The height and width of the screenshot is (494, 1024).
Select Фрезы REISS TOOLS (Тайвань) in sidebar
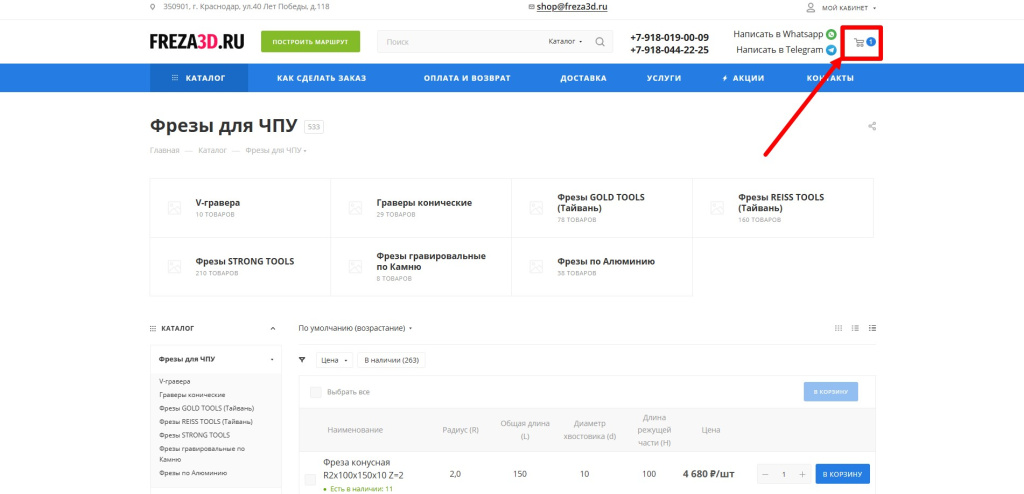pyautogui.click(x=206, y=421)
